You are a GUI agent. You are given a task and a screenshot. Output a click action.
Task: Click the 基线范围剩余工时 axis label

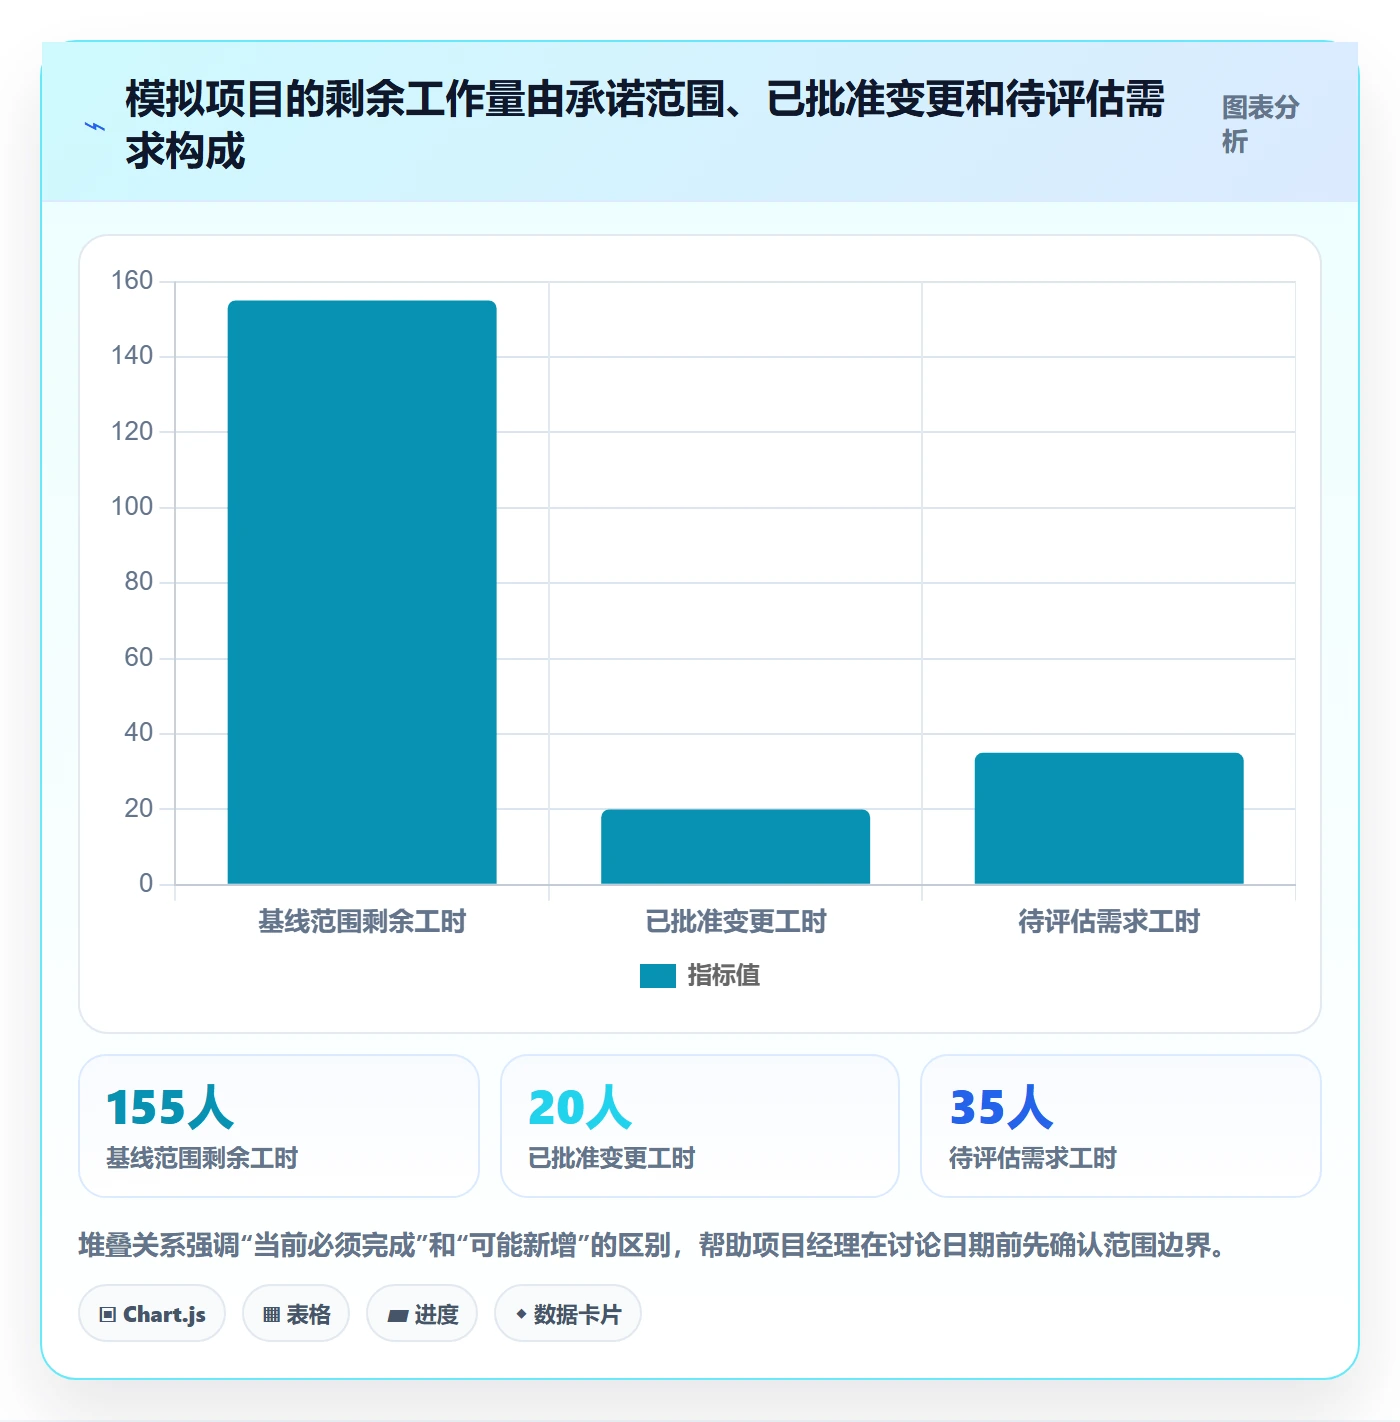[362, 921]
